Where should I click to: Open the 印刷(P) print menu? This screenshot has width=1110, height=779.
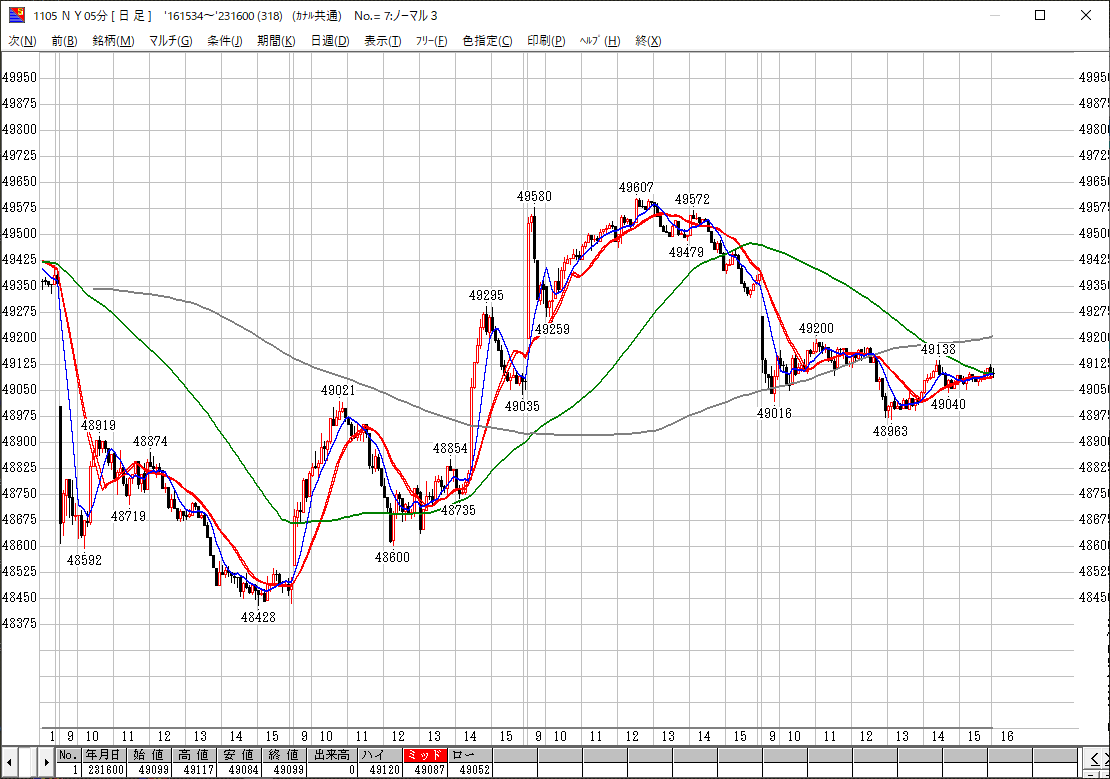click(x=546, y=41)
